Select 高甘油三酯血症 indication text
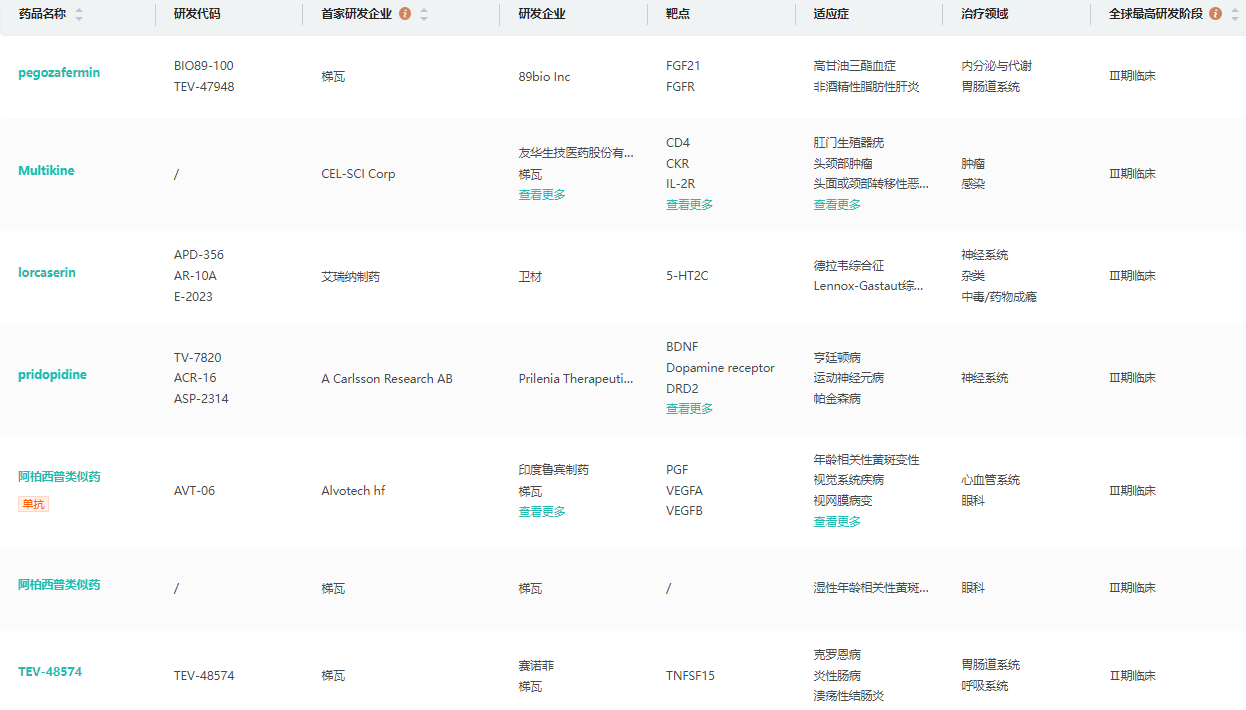The height and width of the screenshot is (710, 1246). click(x=855, y=66)
